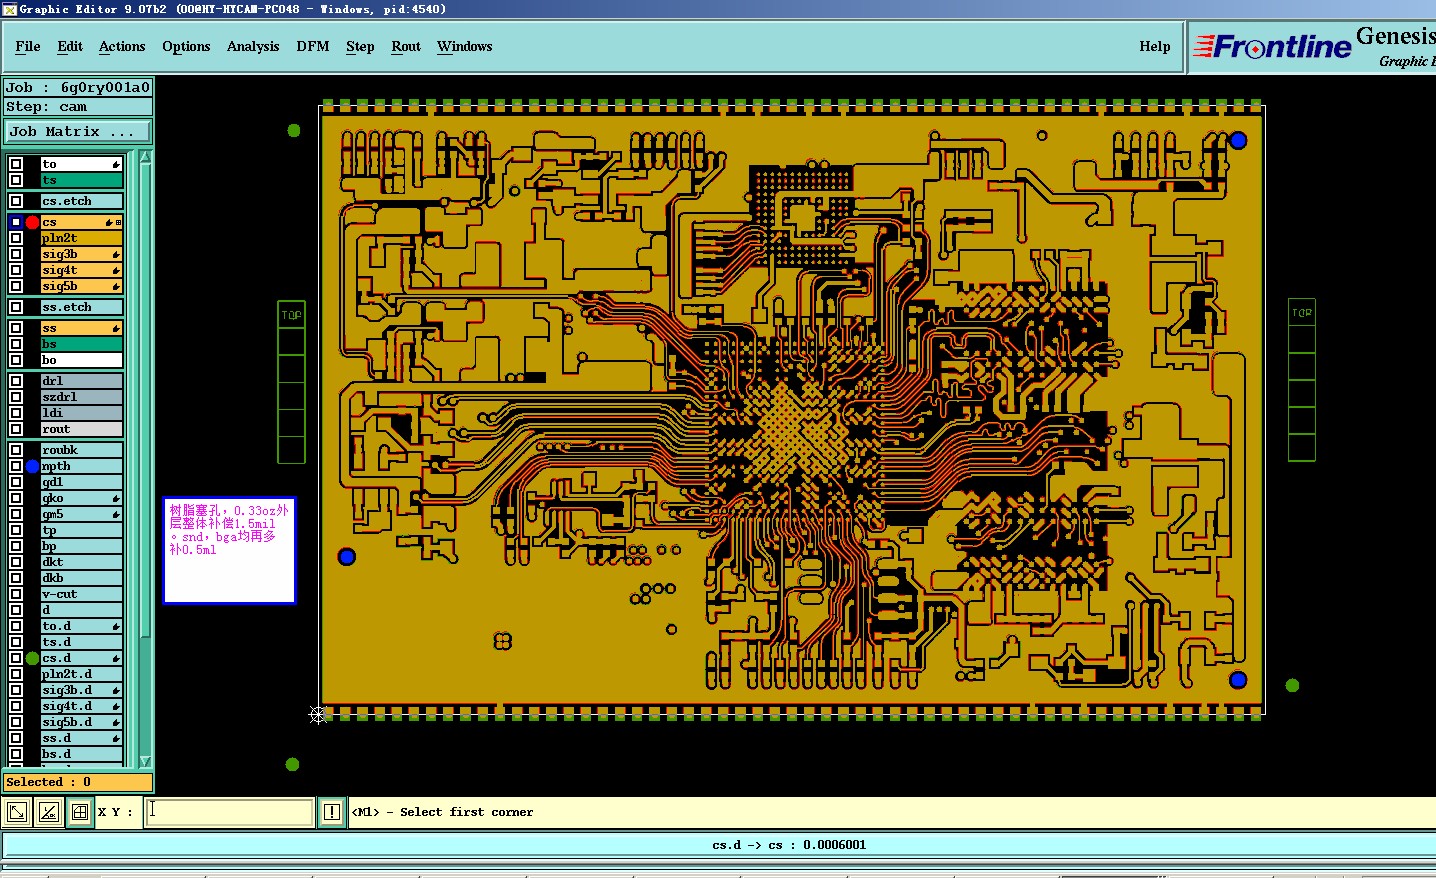Image resolution: width=1436 pixels, height=878 pixels.
Task: Click the layer list scroll-up arrow
Action: pos(145,157)
